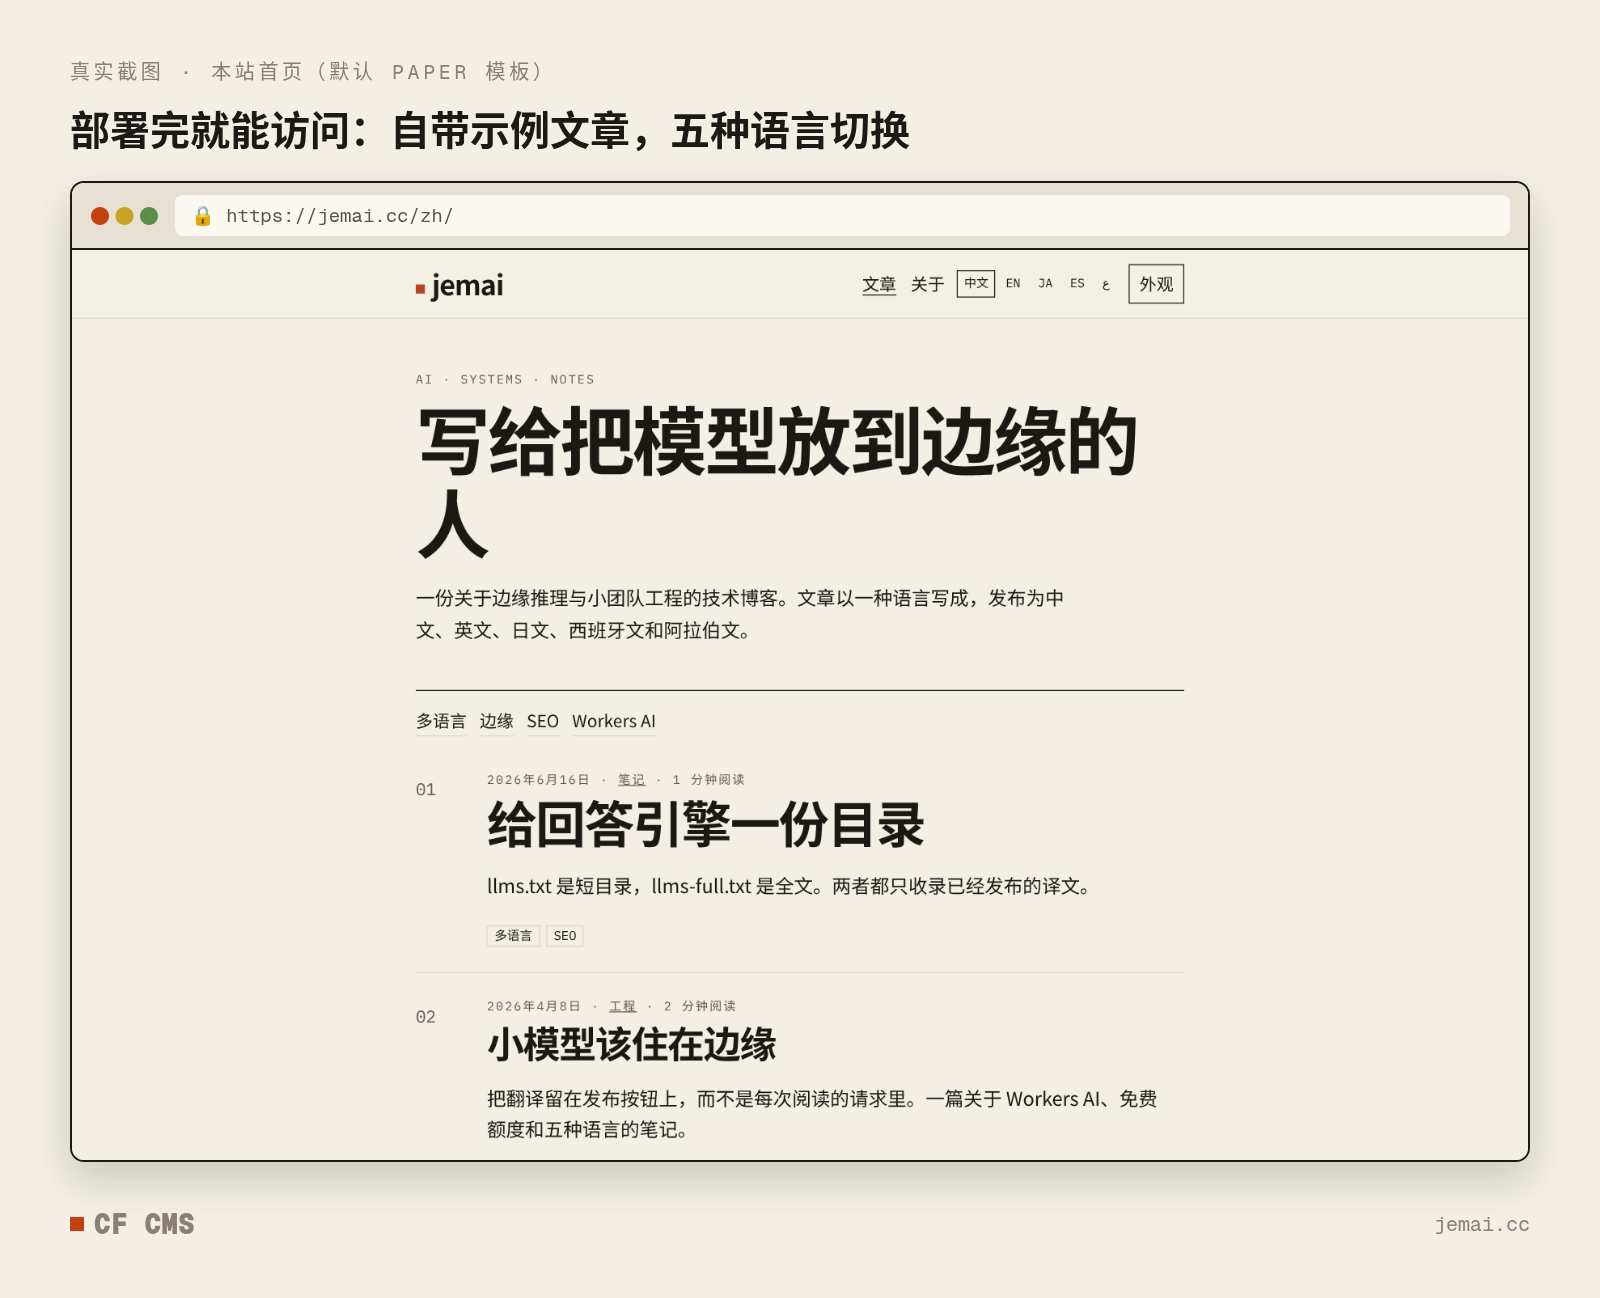Open article 给回答引擎一份目录
The height and width of the screenshot is (1298, 1600).
tap(705, 826)
